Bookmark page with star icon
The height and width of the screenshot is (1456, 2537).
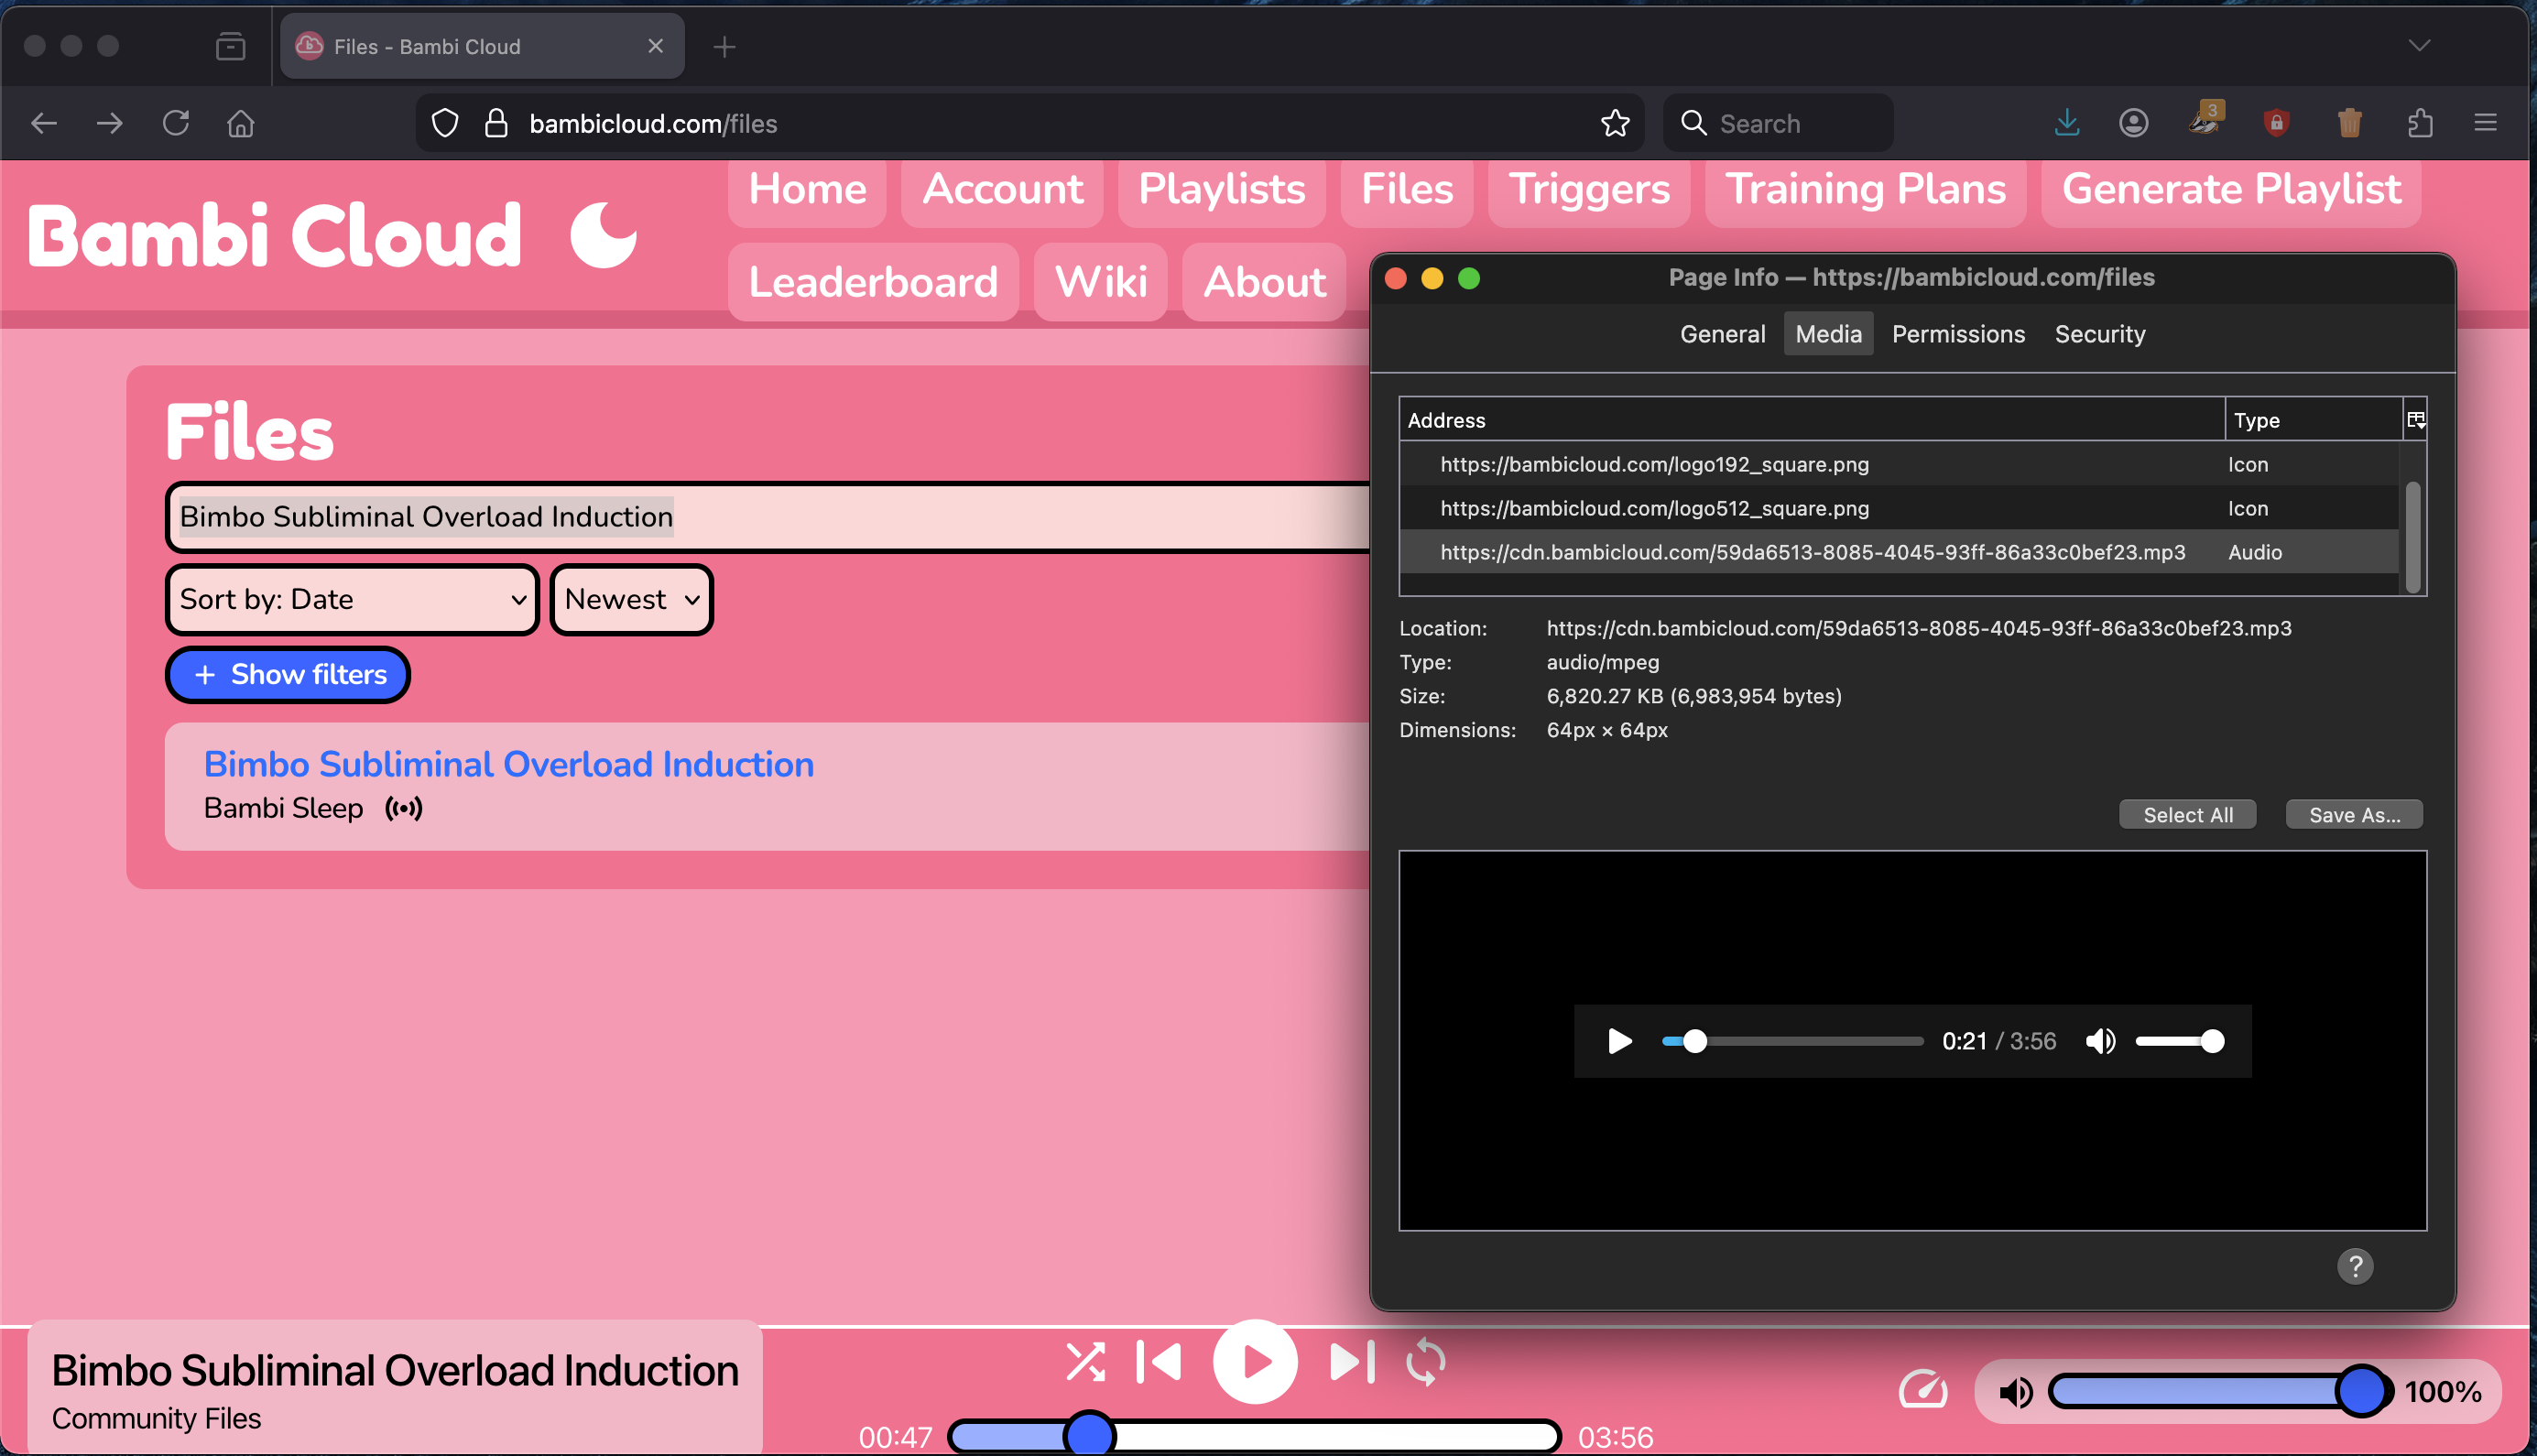point(1615,124)
